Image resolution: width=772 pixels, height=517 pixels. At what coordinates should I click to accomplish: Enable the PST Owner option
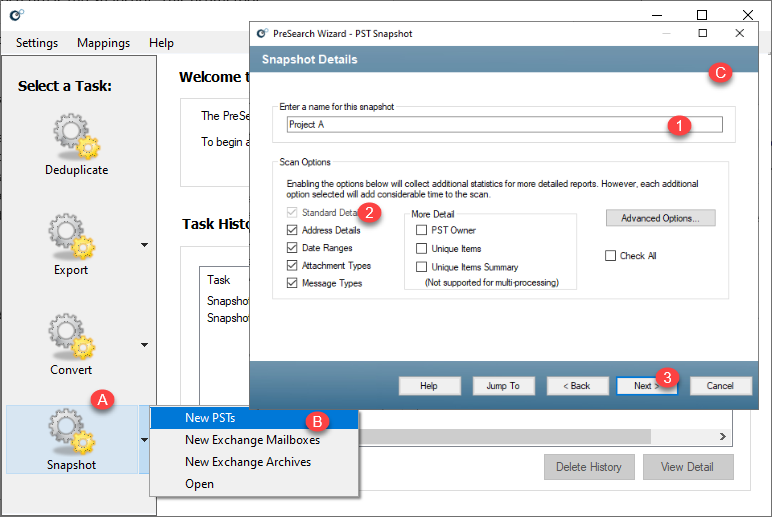422,231
